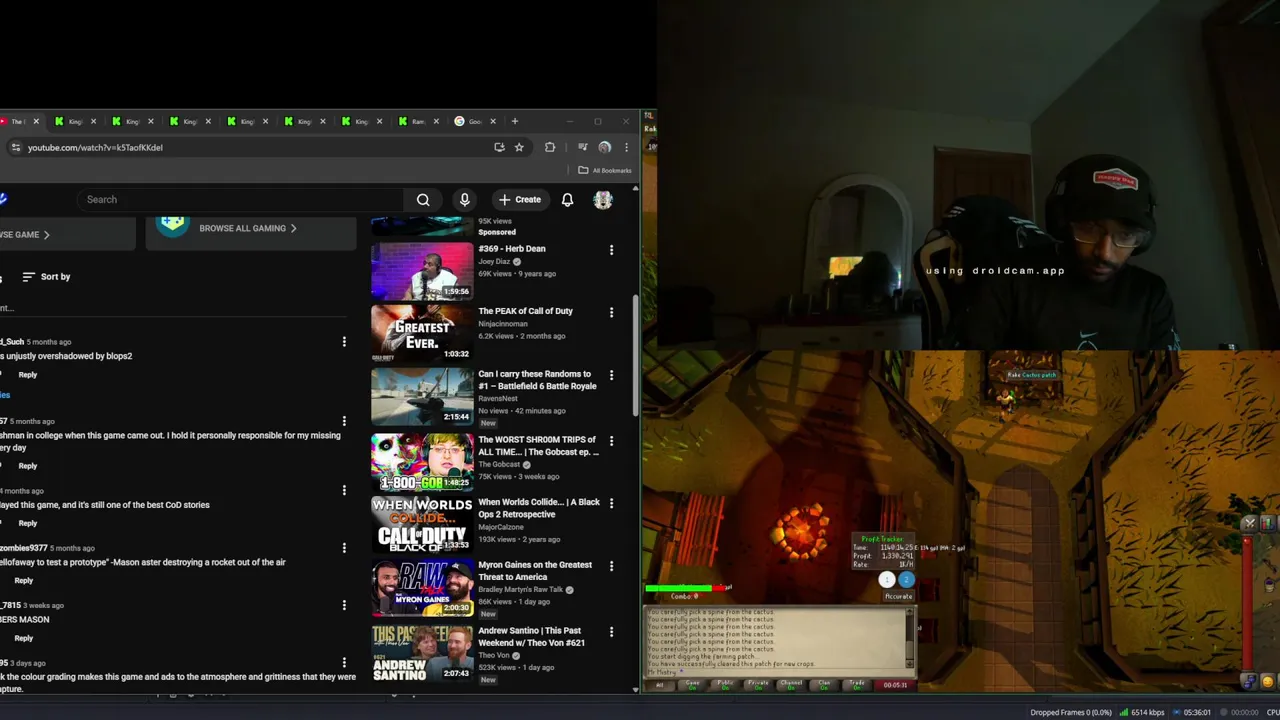
Task: Click the YouTube search magnifier button
Action: 423,199
